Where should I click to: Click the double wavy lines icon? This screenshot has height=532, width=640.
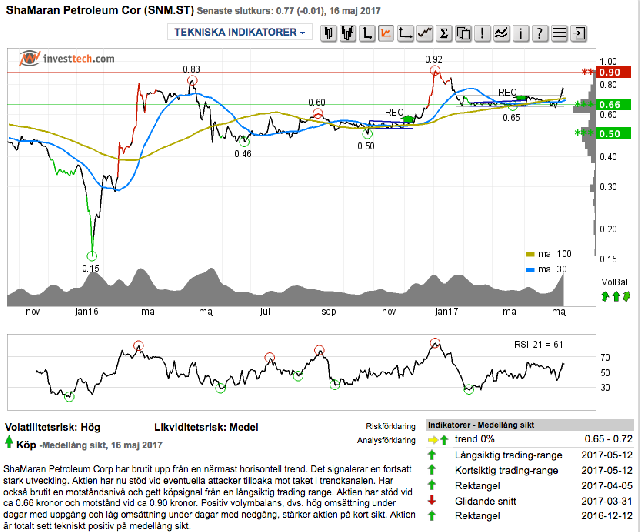tap(501, 33)
